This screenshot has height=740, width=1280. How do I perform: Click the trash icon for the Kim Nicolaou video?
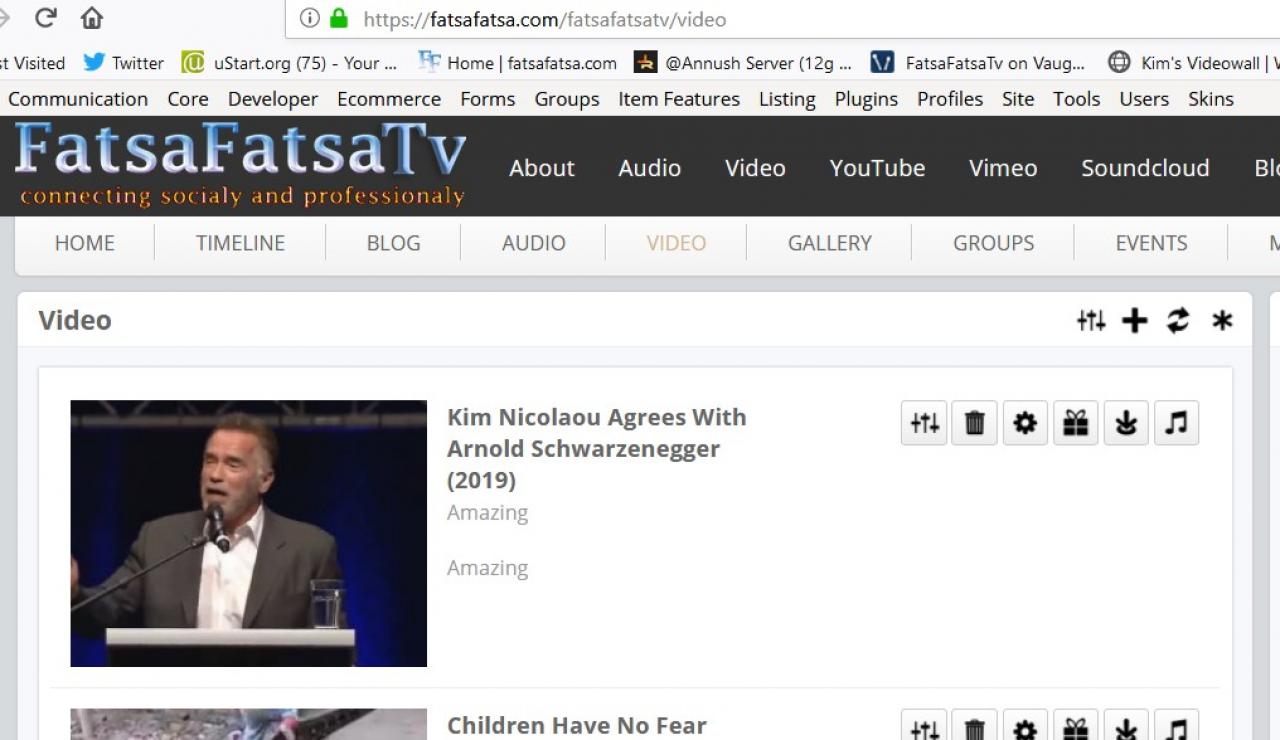point(974,424)
